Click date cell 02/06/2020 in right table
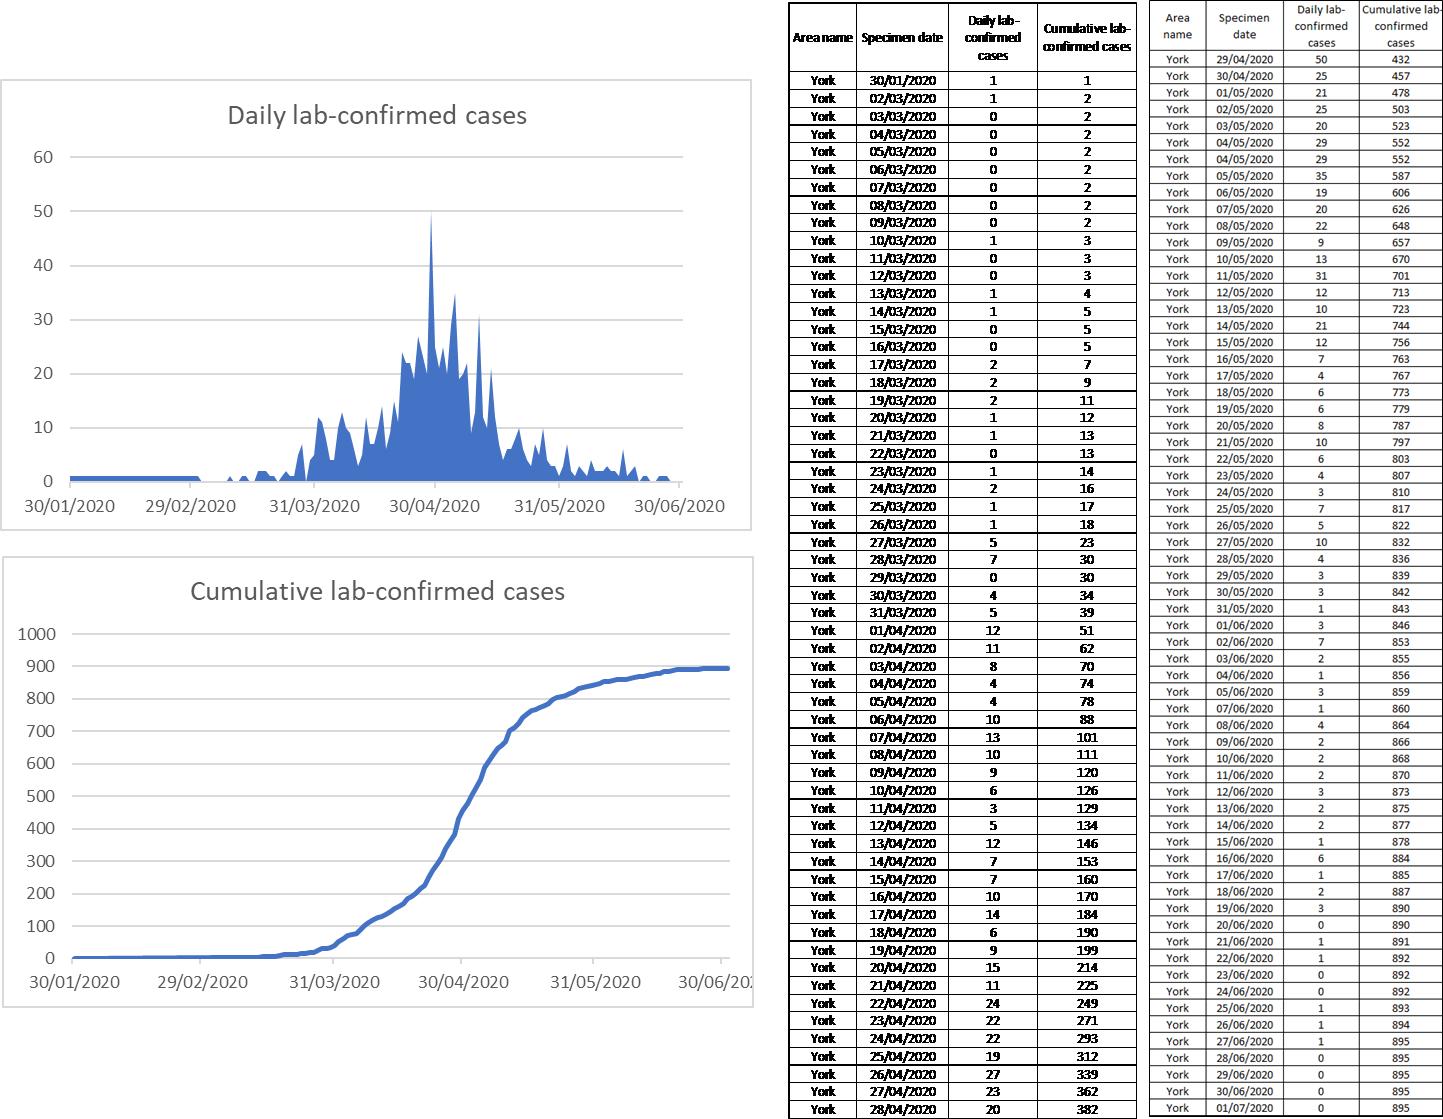This screenshot has width=1443, height=1119. click(1244, 642)
